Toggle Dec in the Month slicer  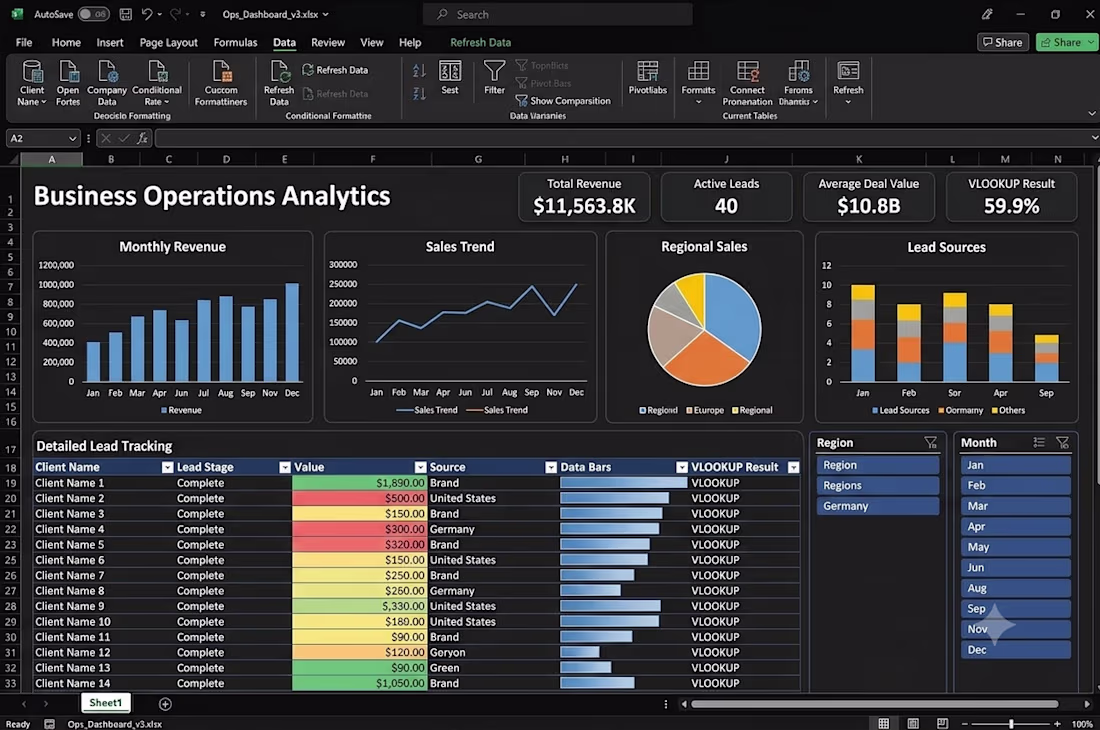[x=1016, y=649]
